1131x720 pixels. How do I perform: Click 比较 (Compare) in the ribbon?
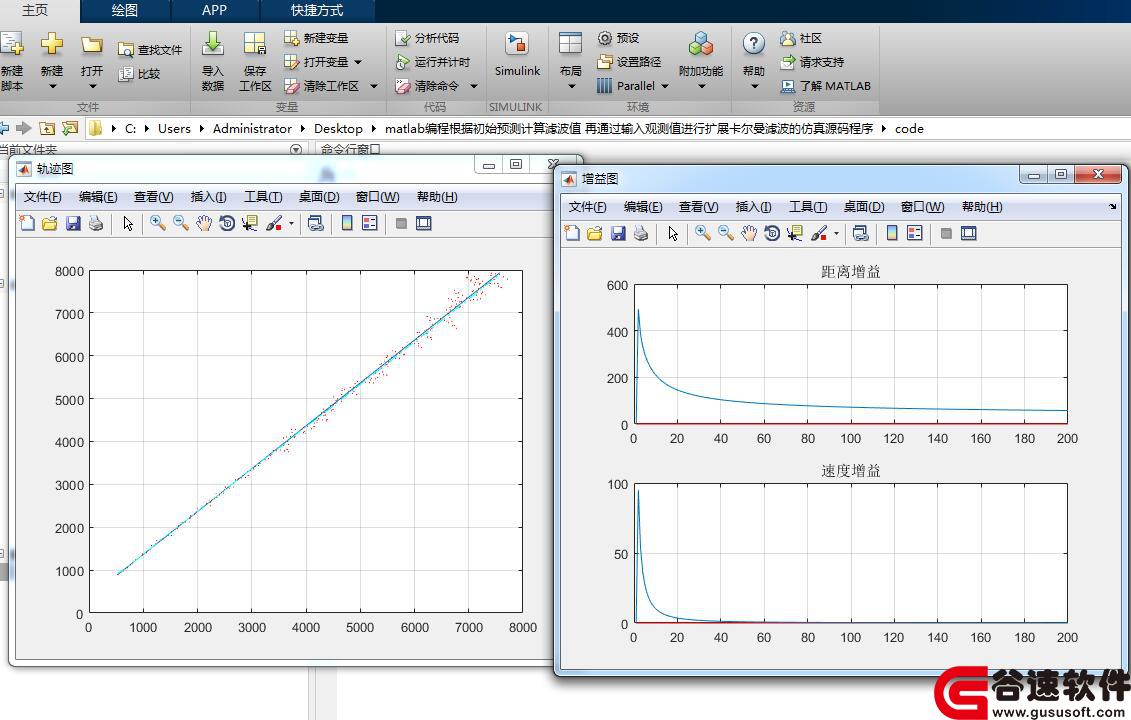[139, 74]
